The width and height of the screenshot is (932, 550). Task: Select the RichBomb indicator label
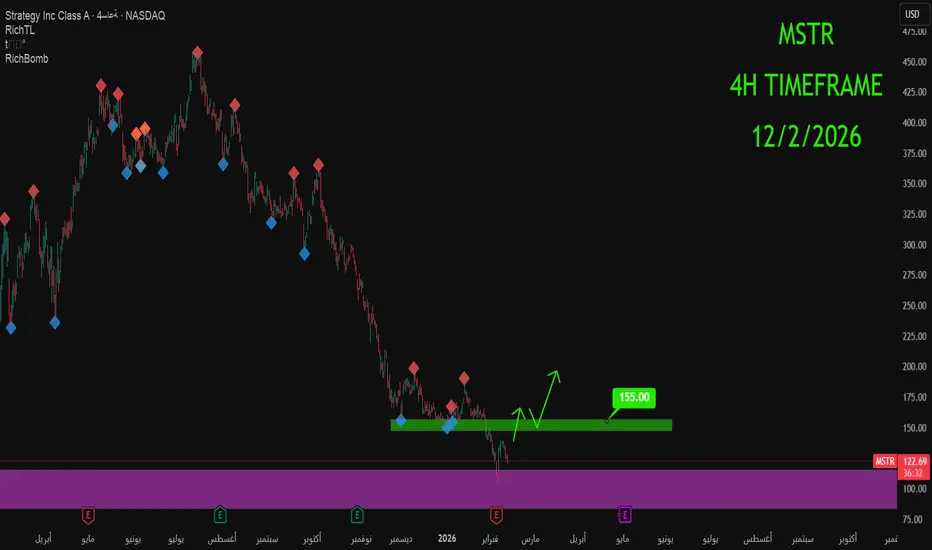tap(27, 59)
